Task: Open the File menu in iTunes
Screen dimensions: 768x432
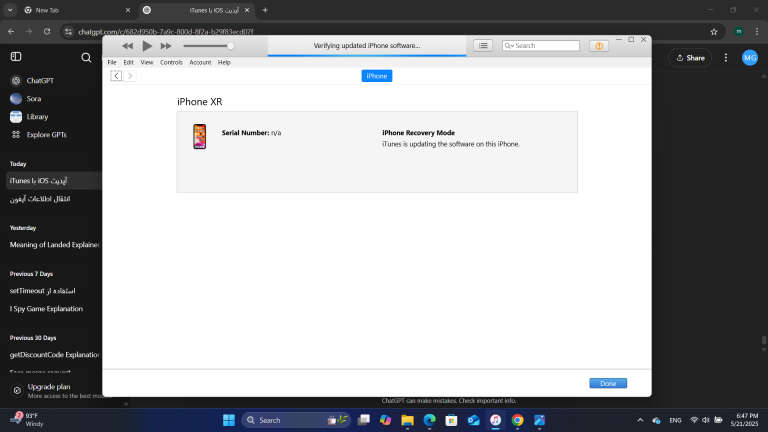Action: 112,62
